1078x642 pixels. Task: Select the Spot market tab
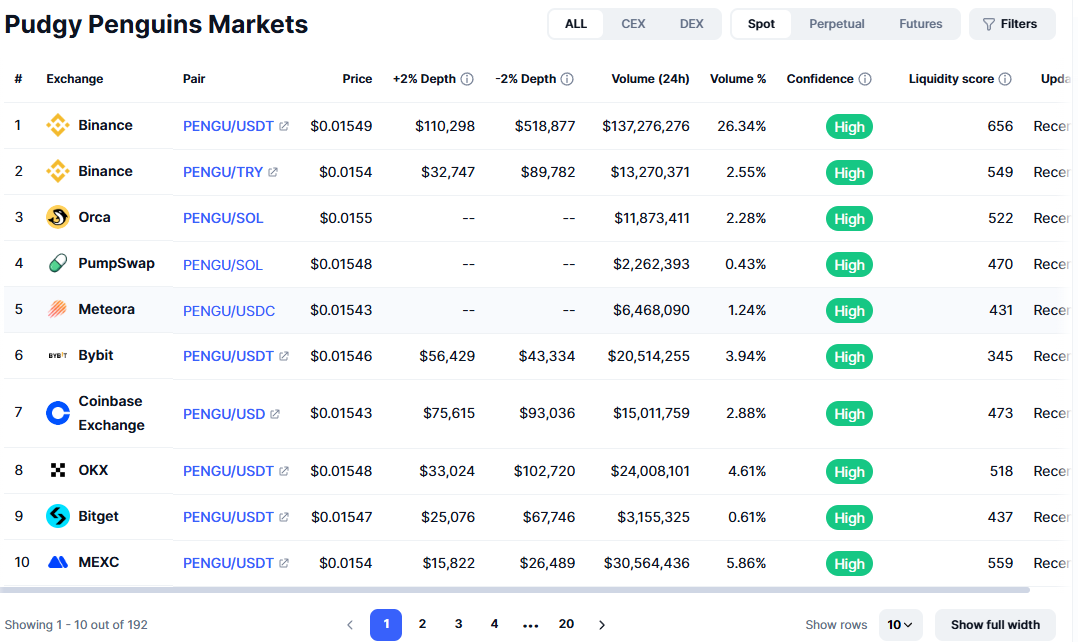click(761, 24)
